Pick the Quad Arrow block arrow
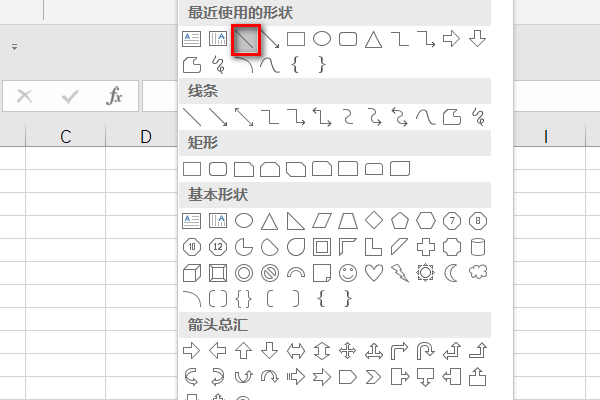The width and height of the screenshot is (600, 400). [x=348, y=351]
